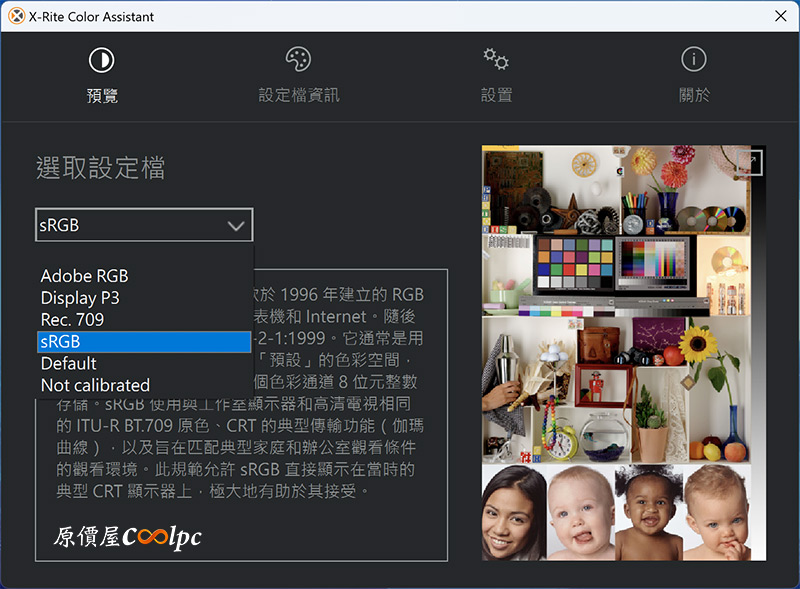Viewport: 800px width, 589px height.
Task: Click the color test preview image
Action: point(623,353)
